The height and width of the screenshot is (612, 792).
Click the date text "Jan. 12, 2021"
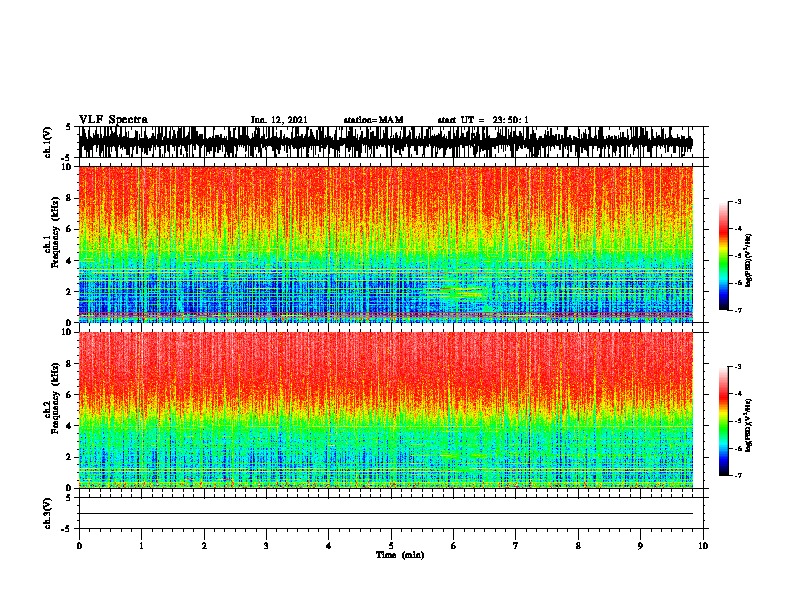[x=279, y=120]
